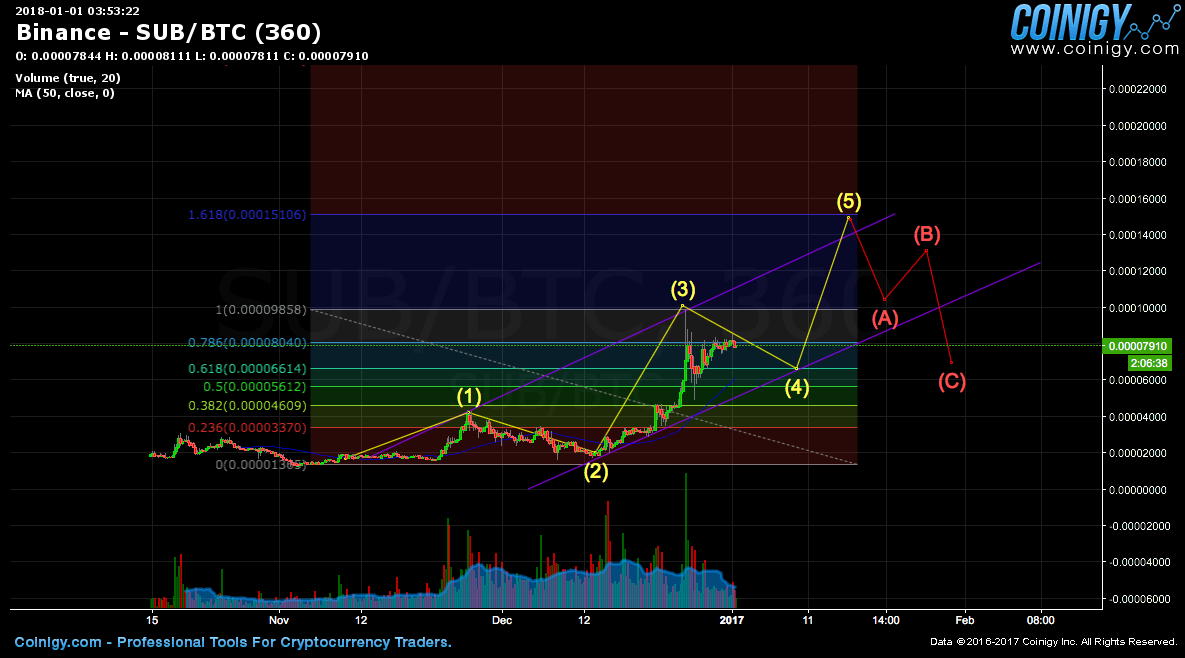Select the MA (50, close, 0) indicator label
Viewport: 1185px width, 658px height.
65,93
